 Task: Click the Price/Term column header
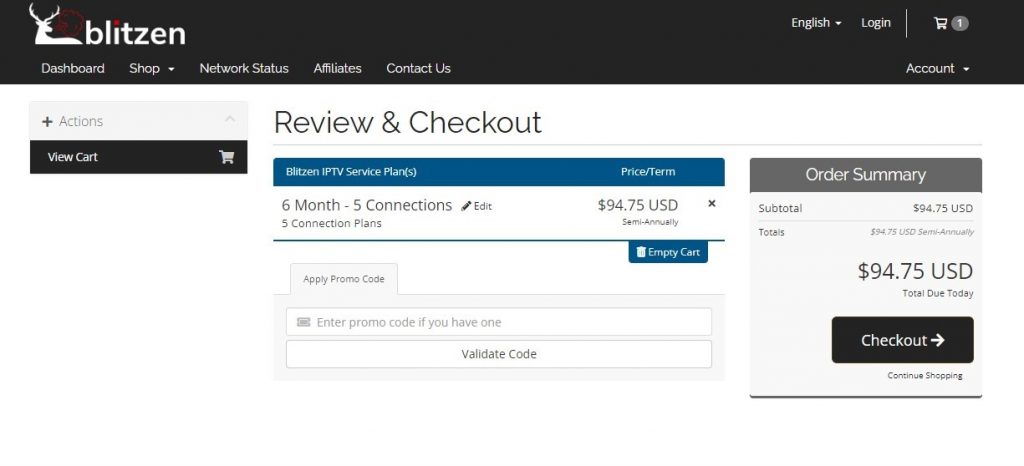(x=648, y=172)
